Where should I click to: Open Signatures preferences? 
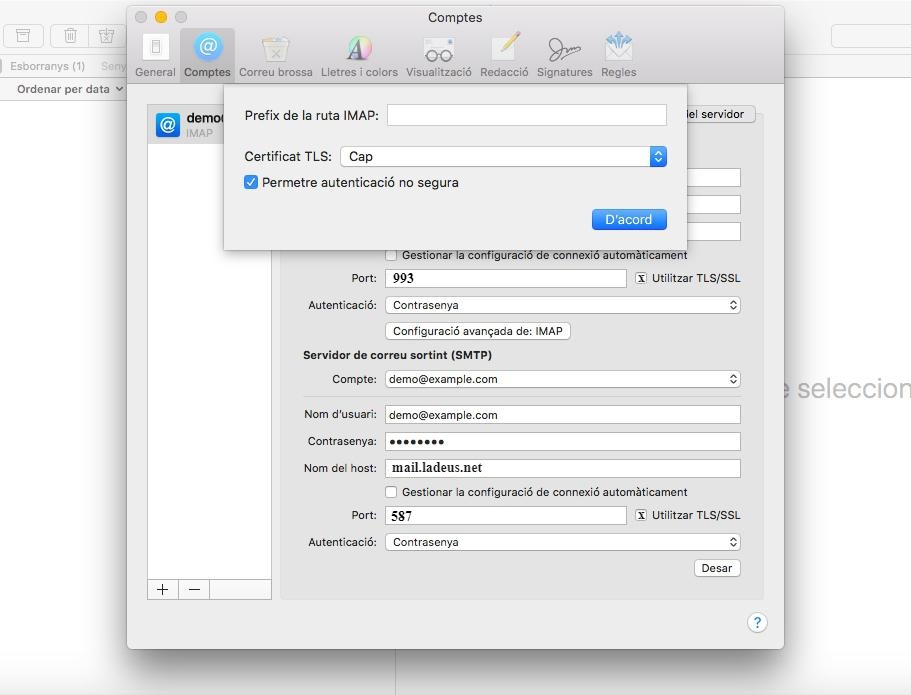564,55
